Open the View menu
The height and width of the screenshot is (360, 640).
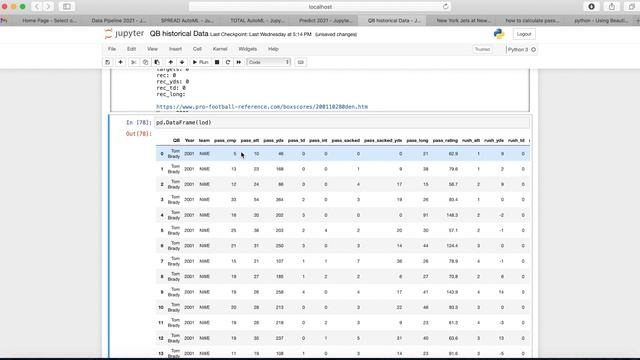click(152, 49)
